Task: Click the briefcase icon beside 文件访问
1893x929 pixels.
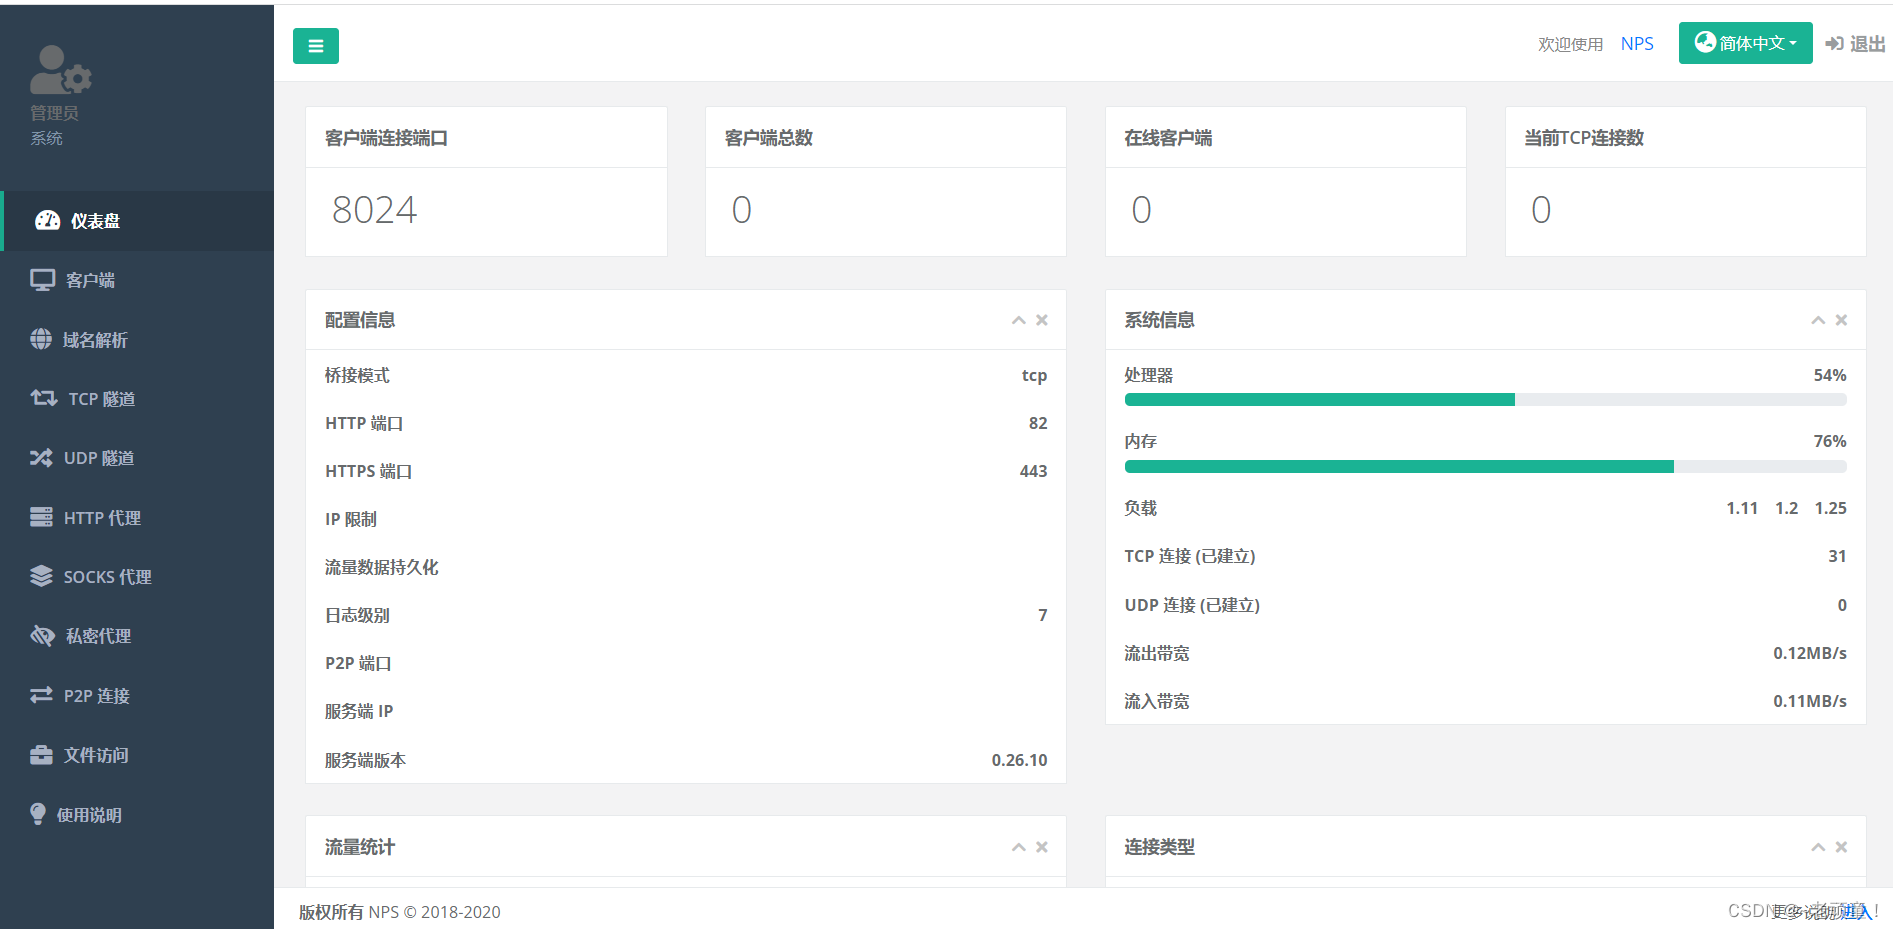Action: click(41, 755)
